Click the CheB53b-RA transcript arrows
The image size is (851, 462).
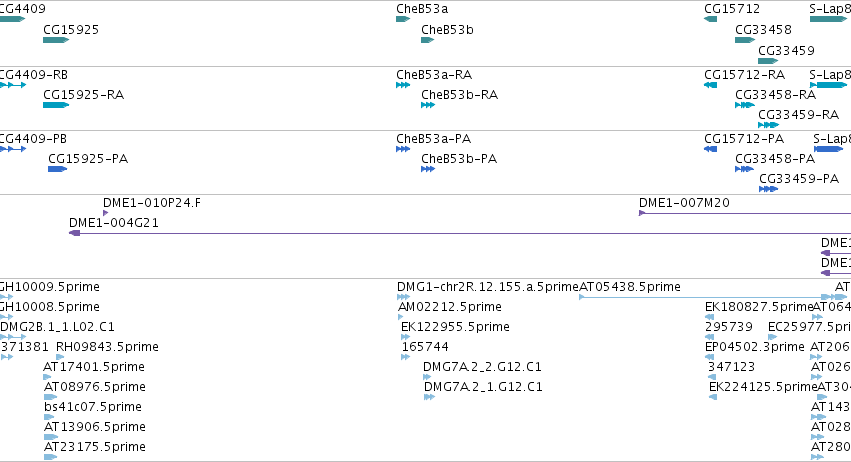428,105
